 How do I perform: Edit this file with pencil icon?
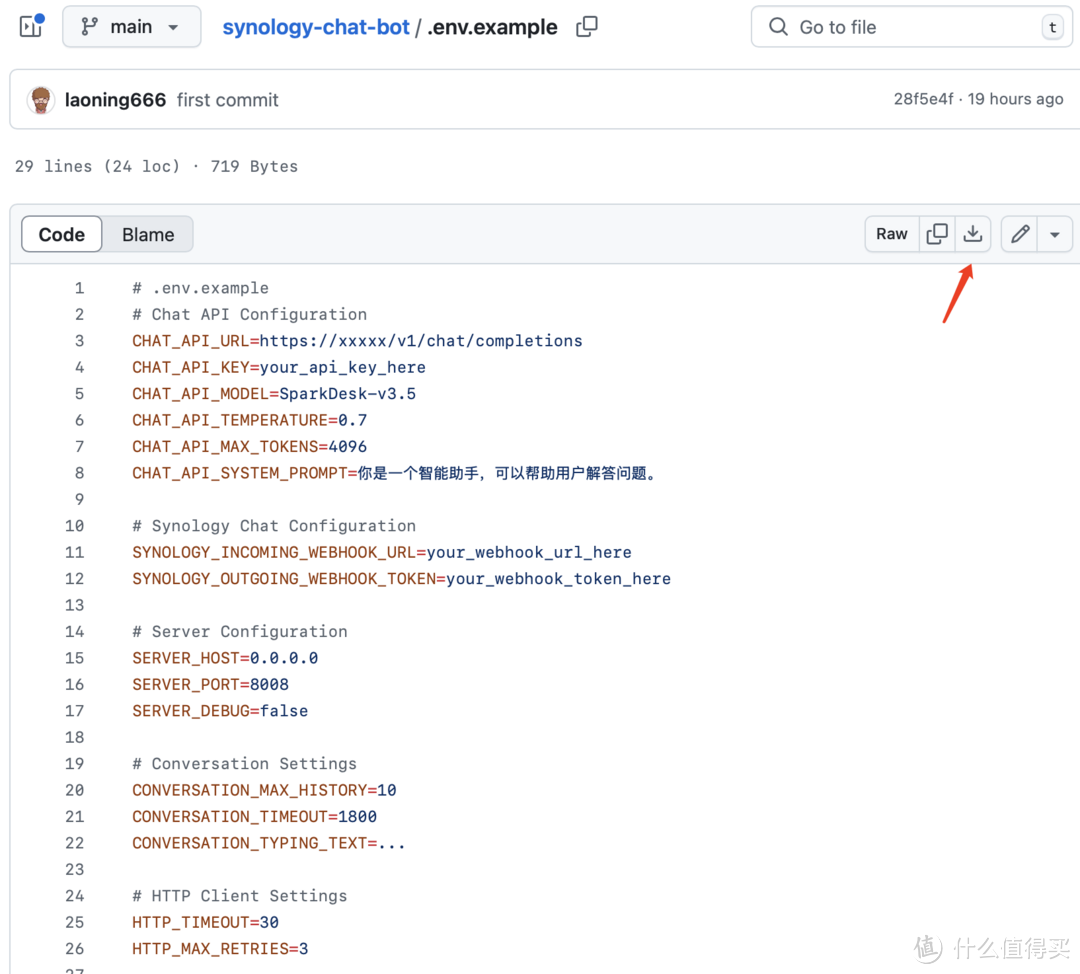[1020, 234]
